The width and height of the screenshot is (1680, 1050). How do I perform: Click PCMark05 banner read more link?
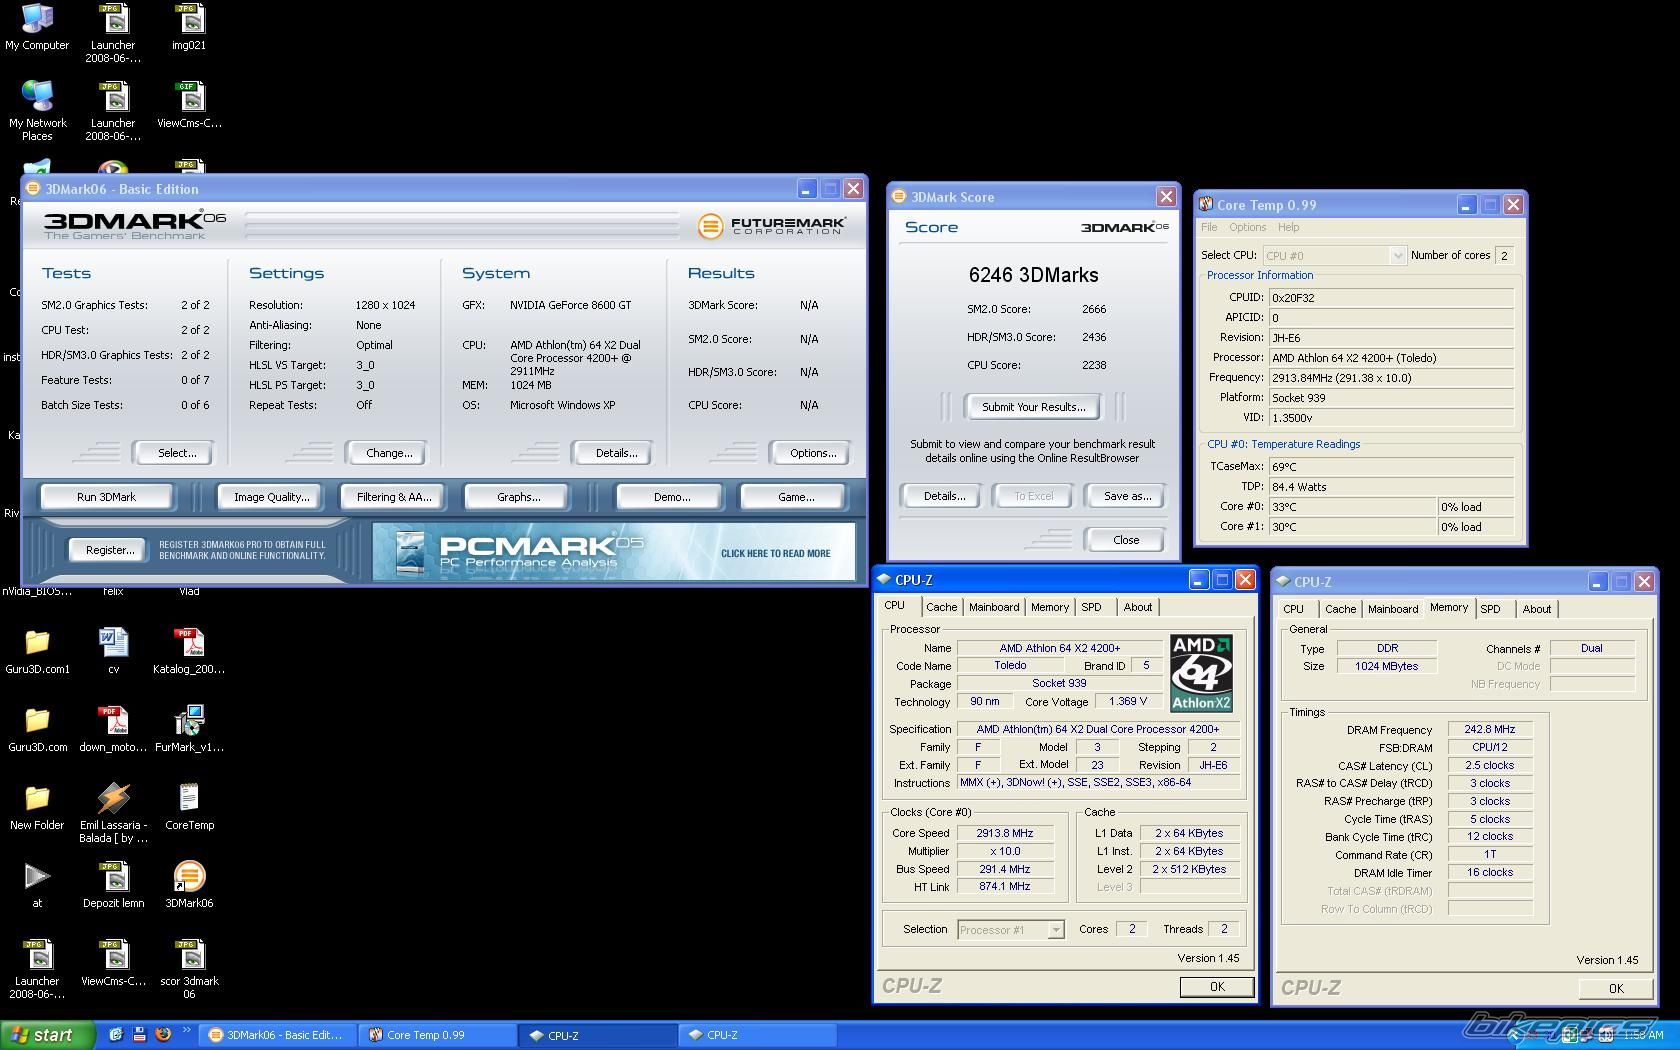click(775, 553)
